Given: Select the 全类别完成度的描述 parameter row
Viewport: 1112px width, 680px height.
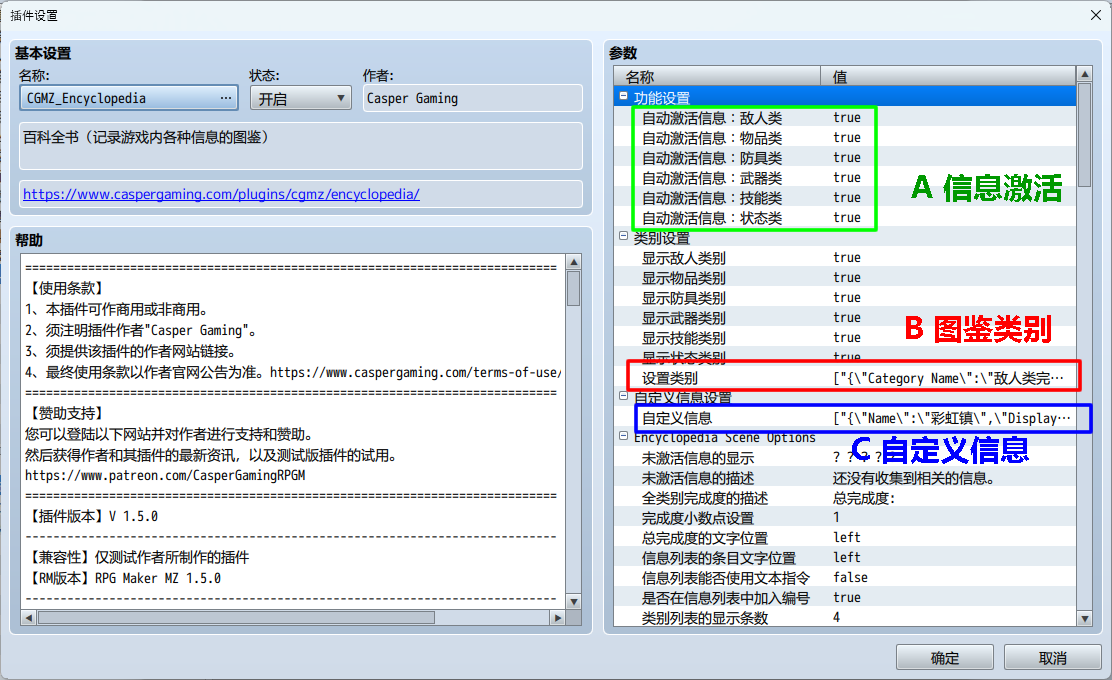Looking at the screenshot, I should tap(845, 498).
